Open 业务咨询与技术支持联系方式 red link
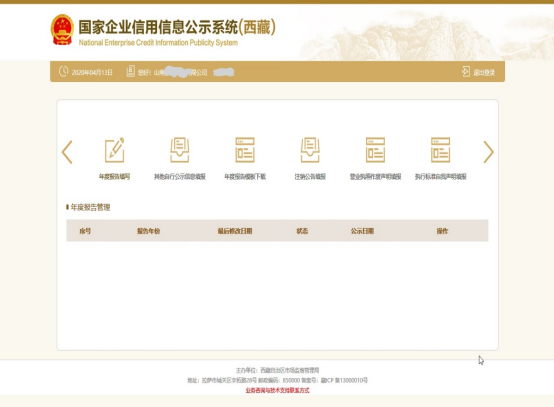The image size is (554, 407). pyautogui.click(x=277, y=390)
